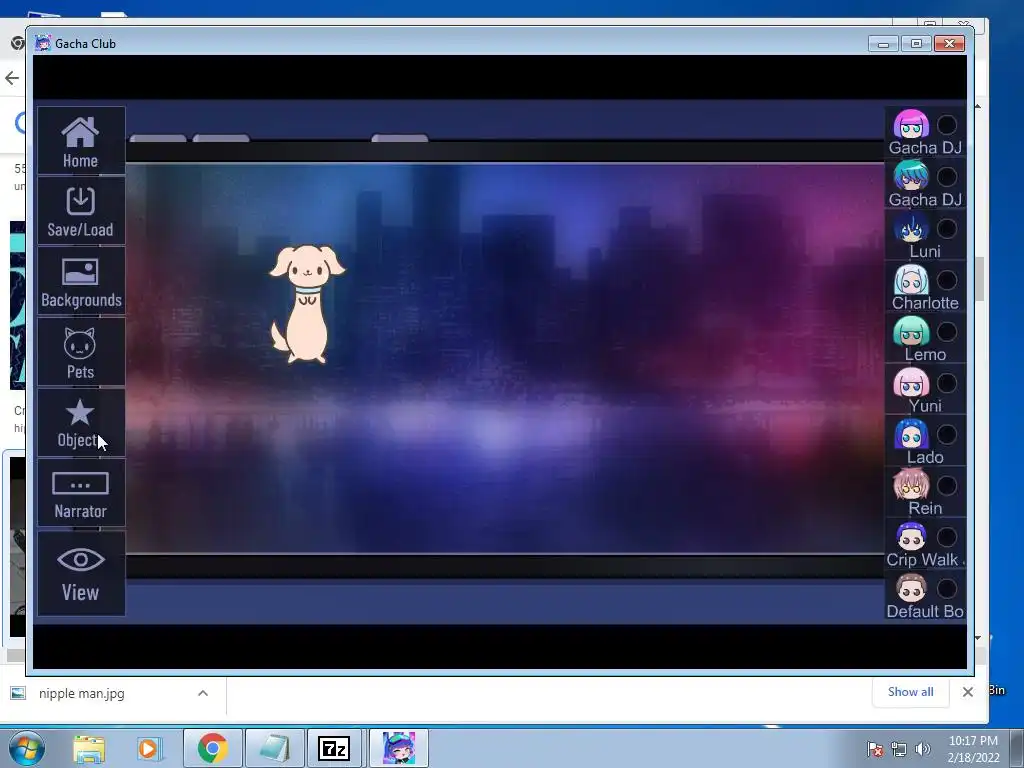
Task: Open the Narrator text option
Action: point(81,493)
